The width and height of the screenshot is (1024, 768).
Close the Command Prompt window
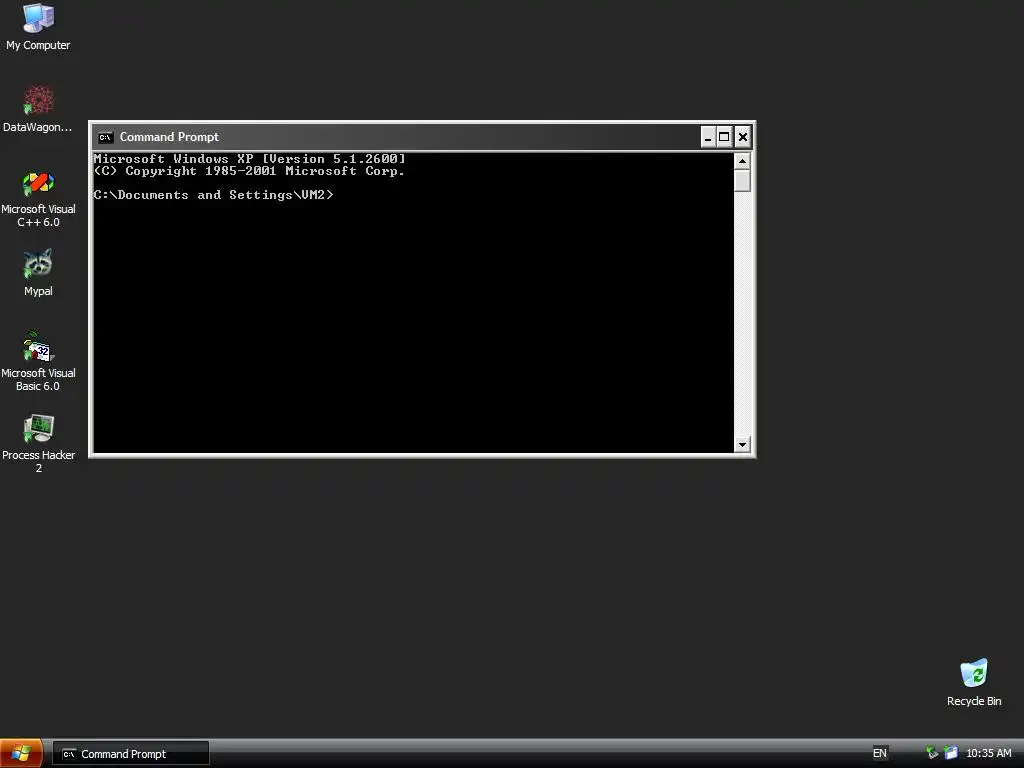pyautogui.click(x=743, y=137)
